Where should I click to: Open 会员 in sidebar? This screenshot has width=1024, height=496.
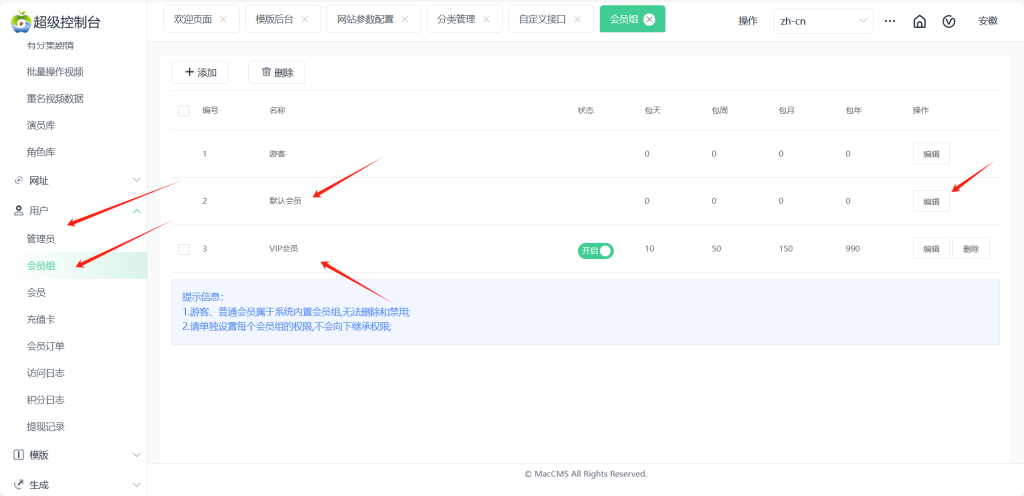point(36,292)
